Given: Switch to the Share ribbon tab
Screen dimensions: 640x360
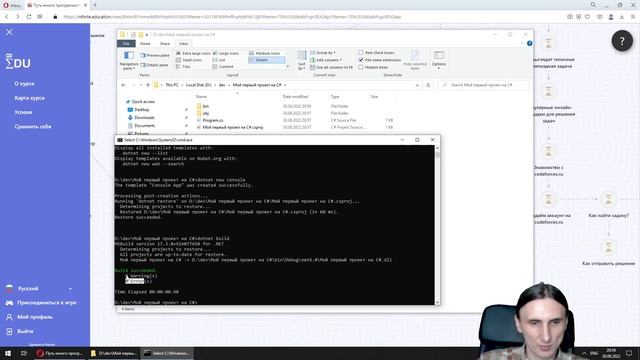Looking at the screenshot, I should pos(164,44).
